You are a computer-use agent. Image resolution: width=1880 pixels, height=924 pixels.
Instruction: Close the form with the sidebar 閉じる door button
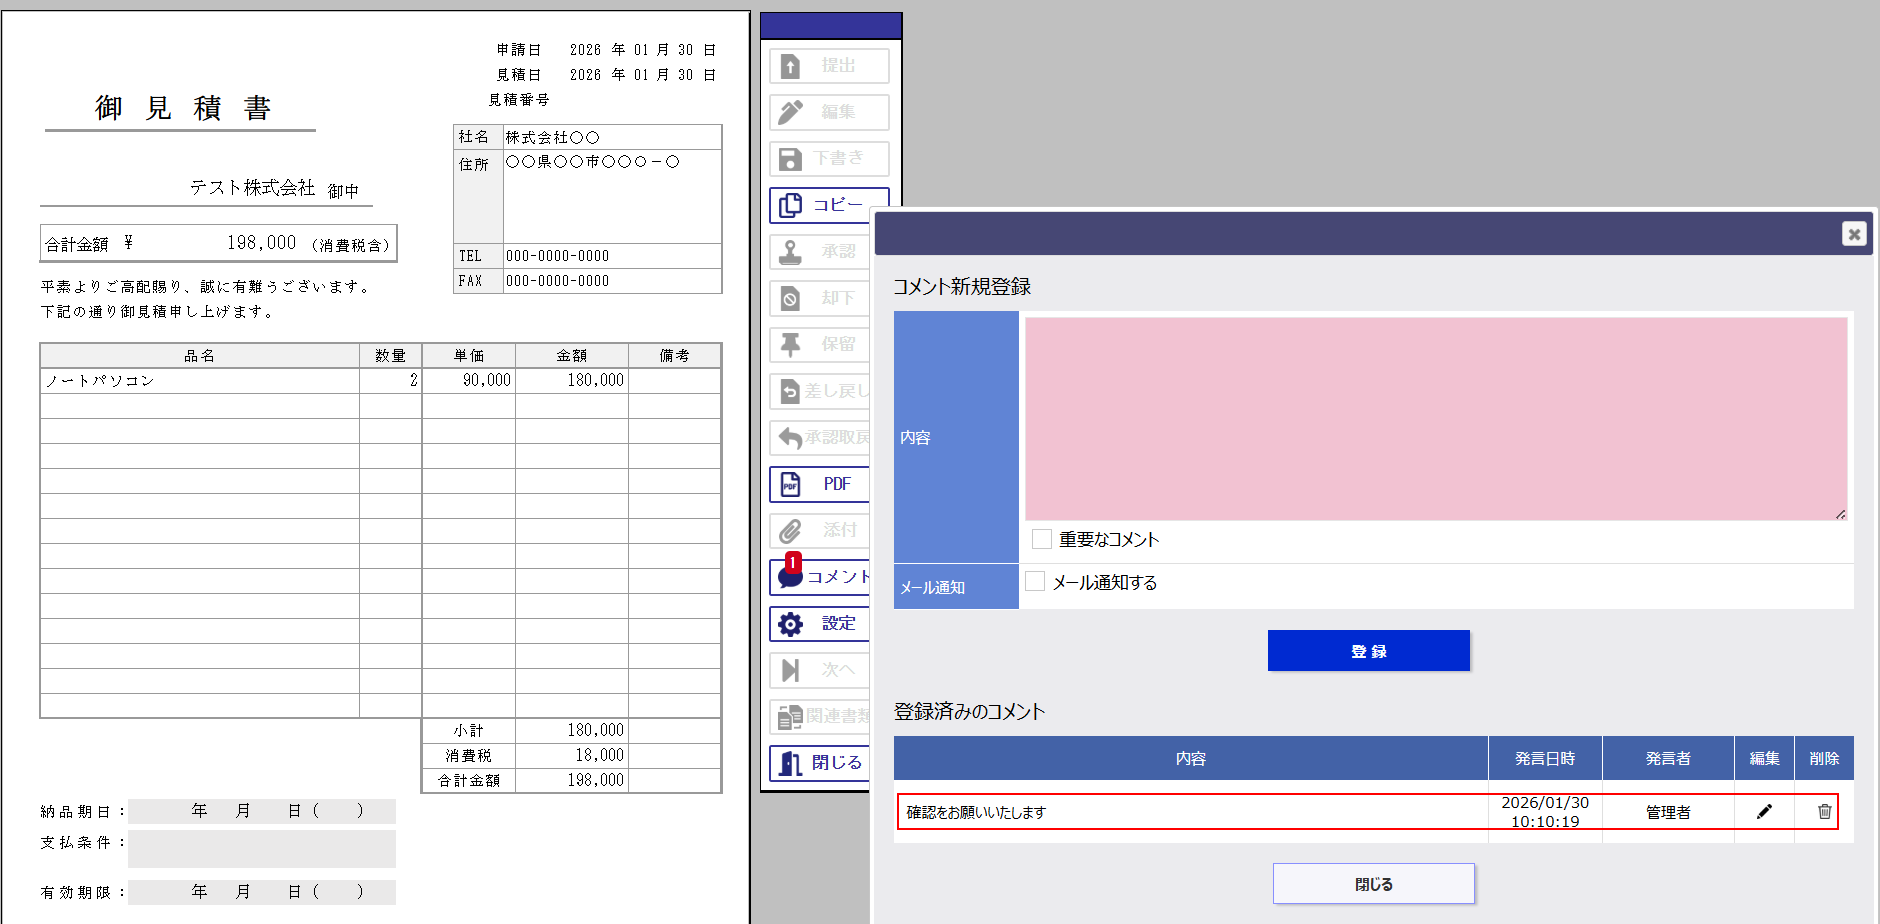tap(820, 763)
